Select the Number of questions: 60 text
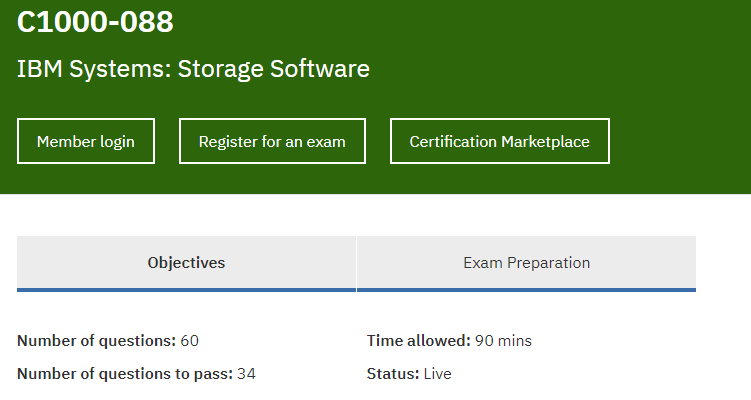The image size is (751, 400). click(x=108, y=341)
